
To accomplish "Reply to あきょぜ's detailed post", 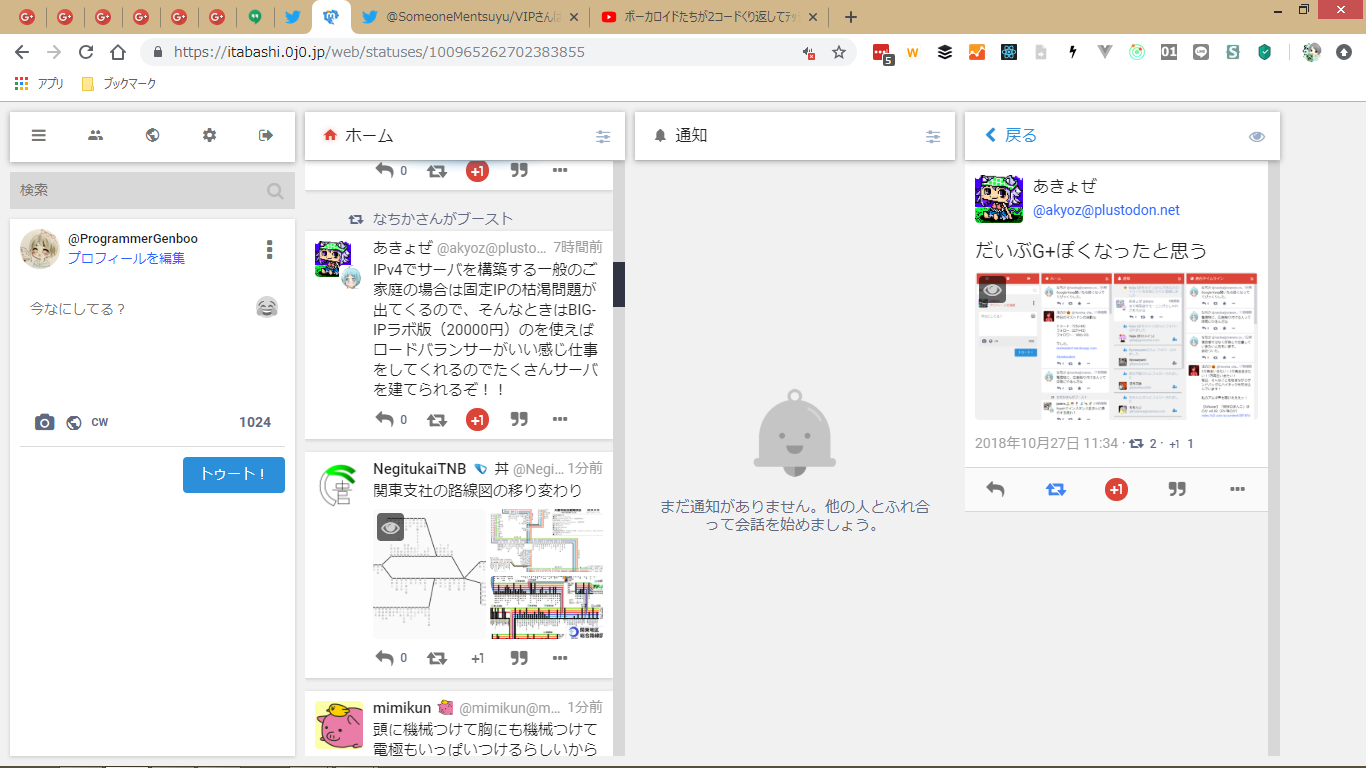I will pyautogui.click(x=995, y=489).
